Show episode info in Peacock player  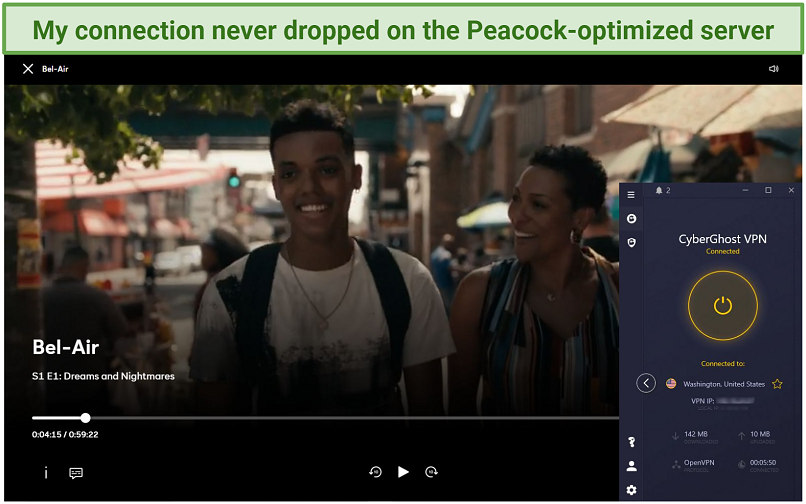(x=46, y=473)
